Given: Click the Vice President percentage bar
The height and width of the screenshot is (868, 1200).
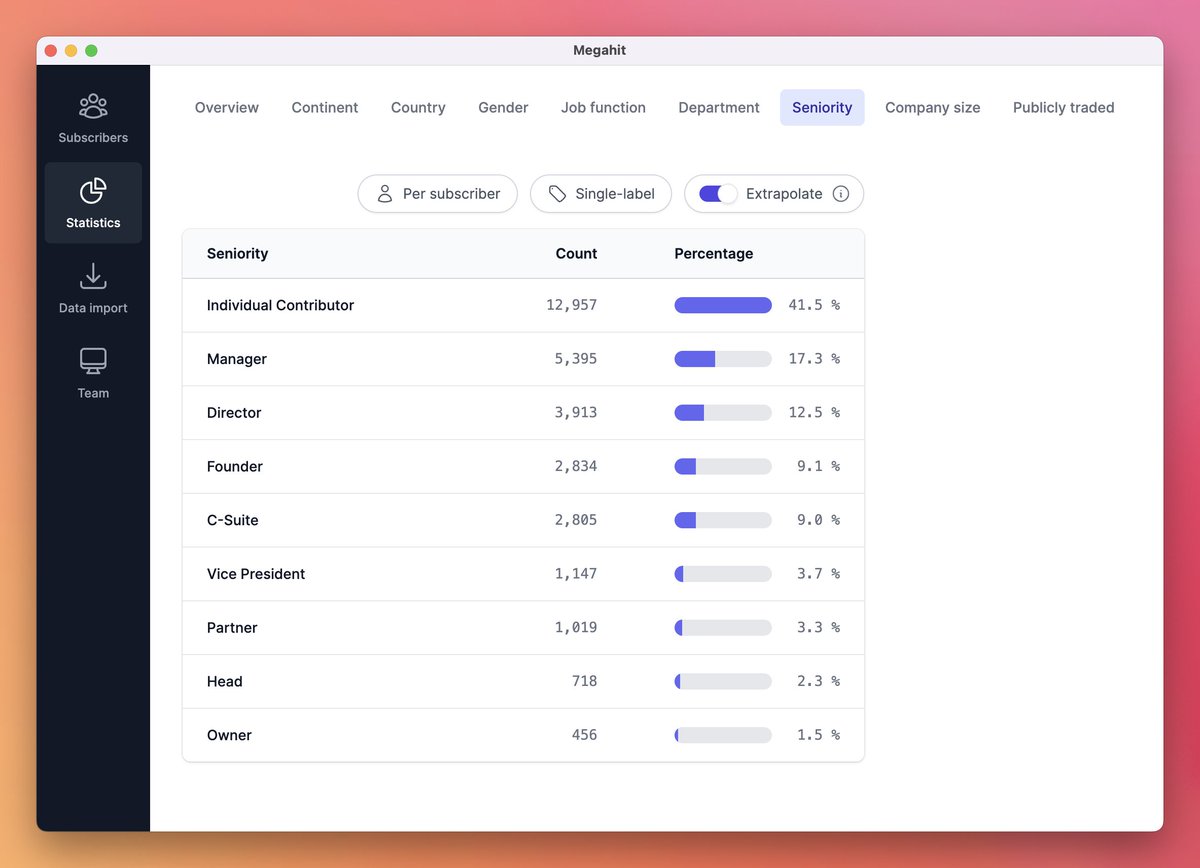Looking at the screenshot, I should (x=723, y=574).
